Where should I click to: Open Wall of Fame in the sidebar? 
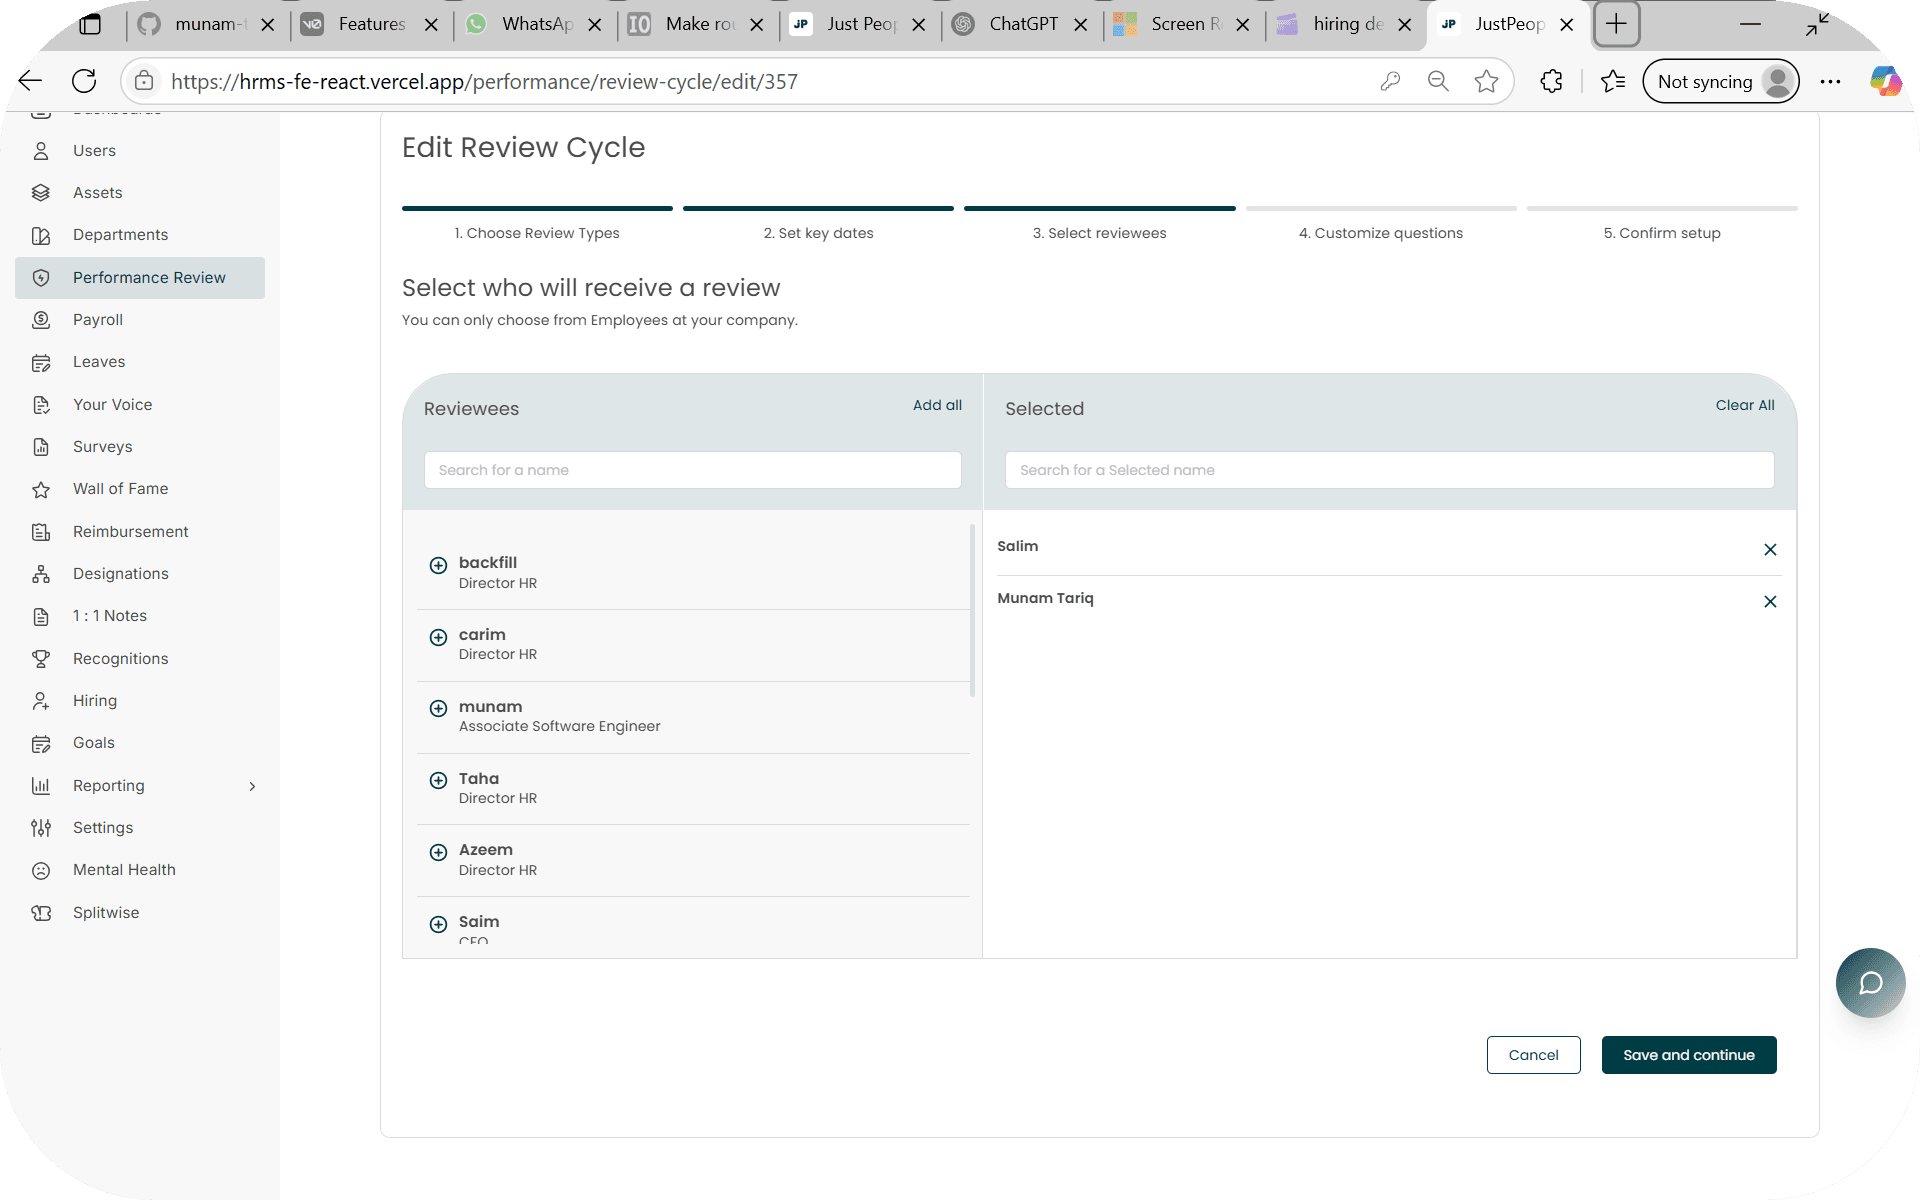point(120,489)
